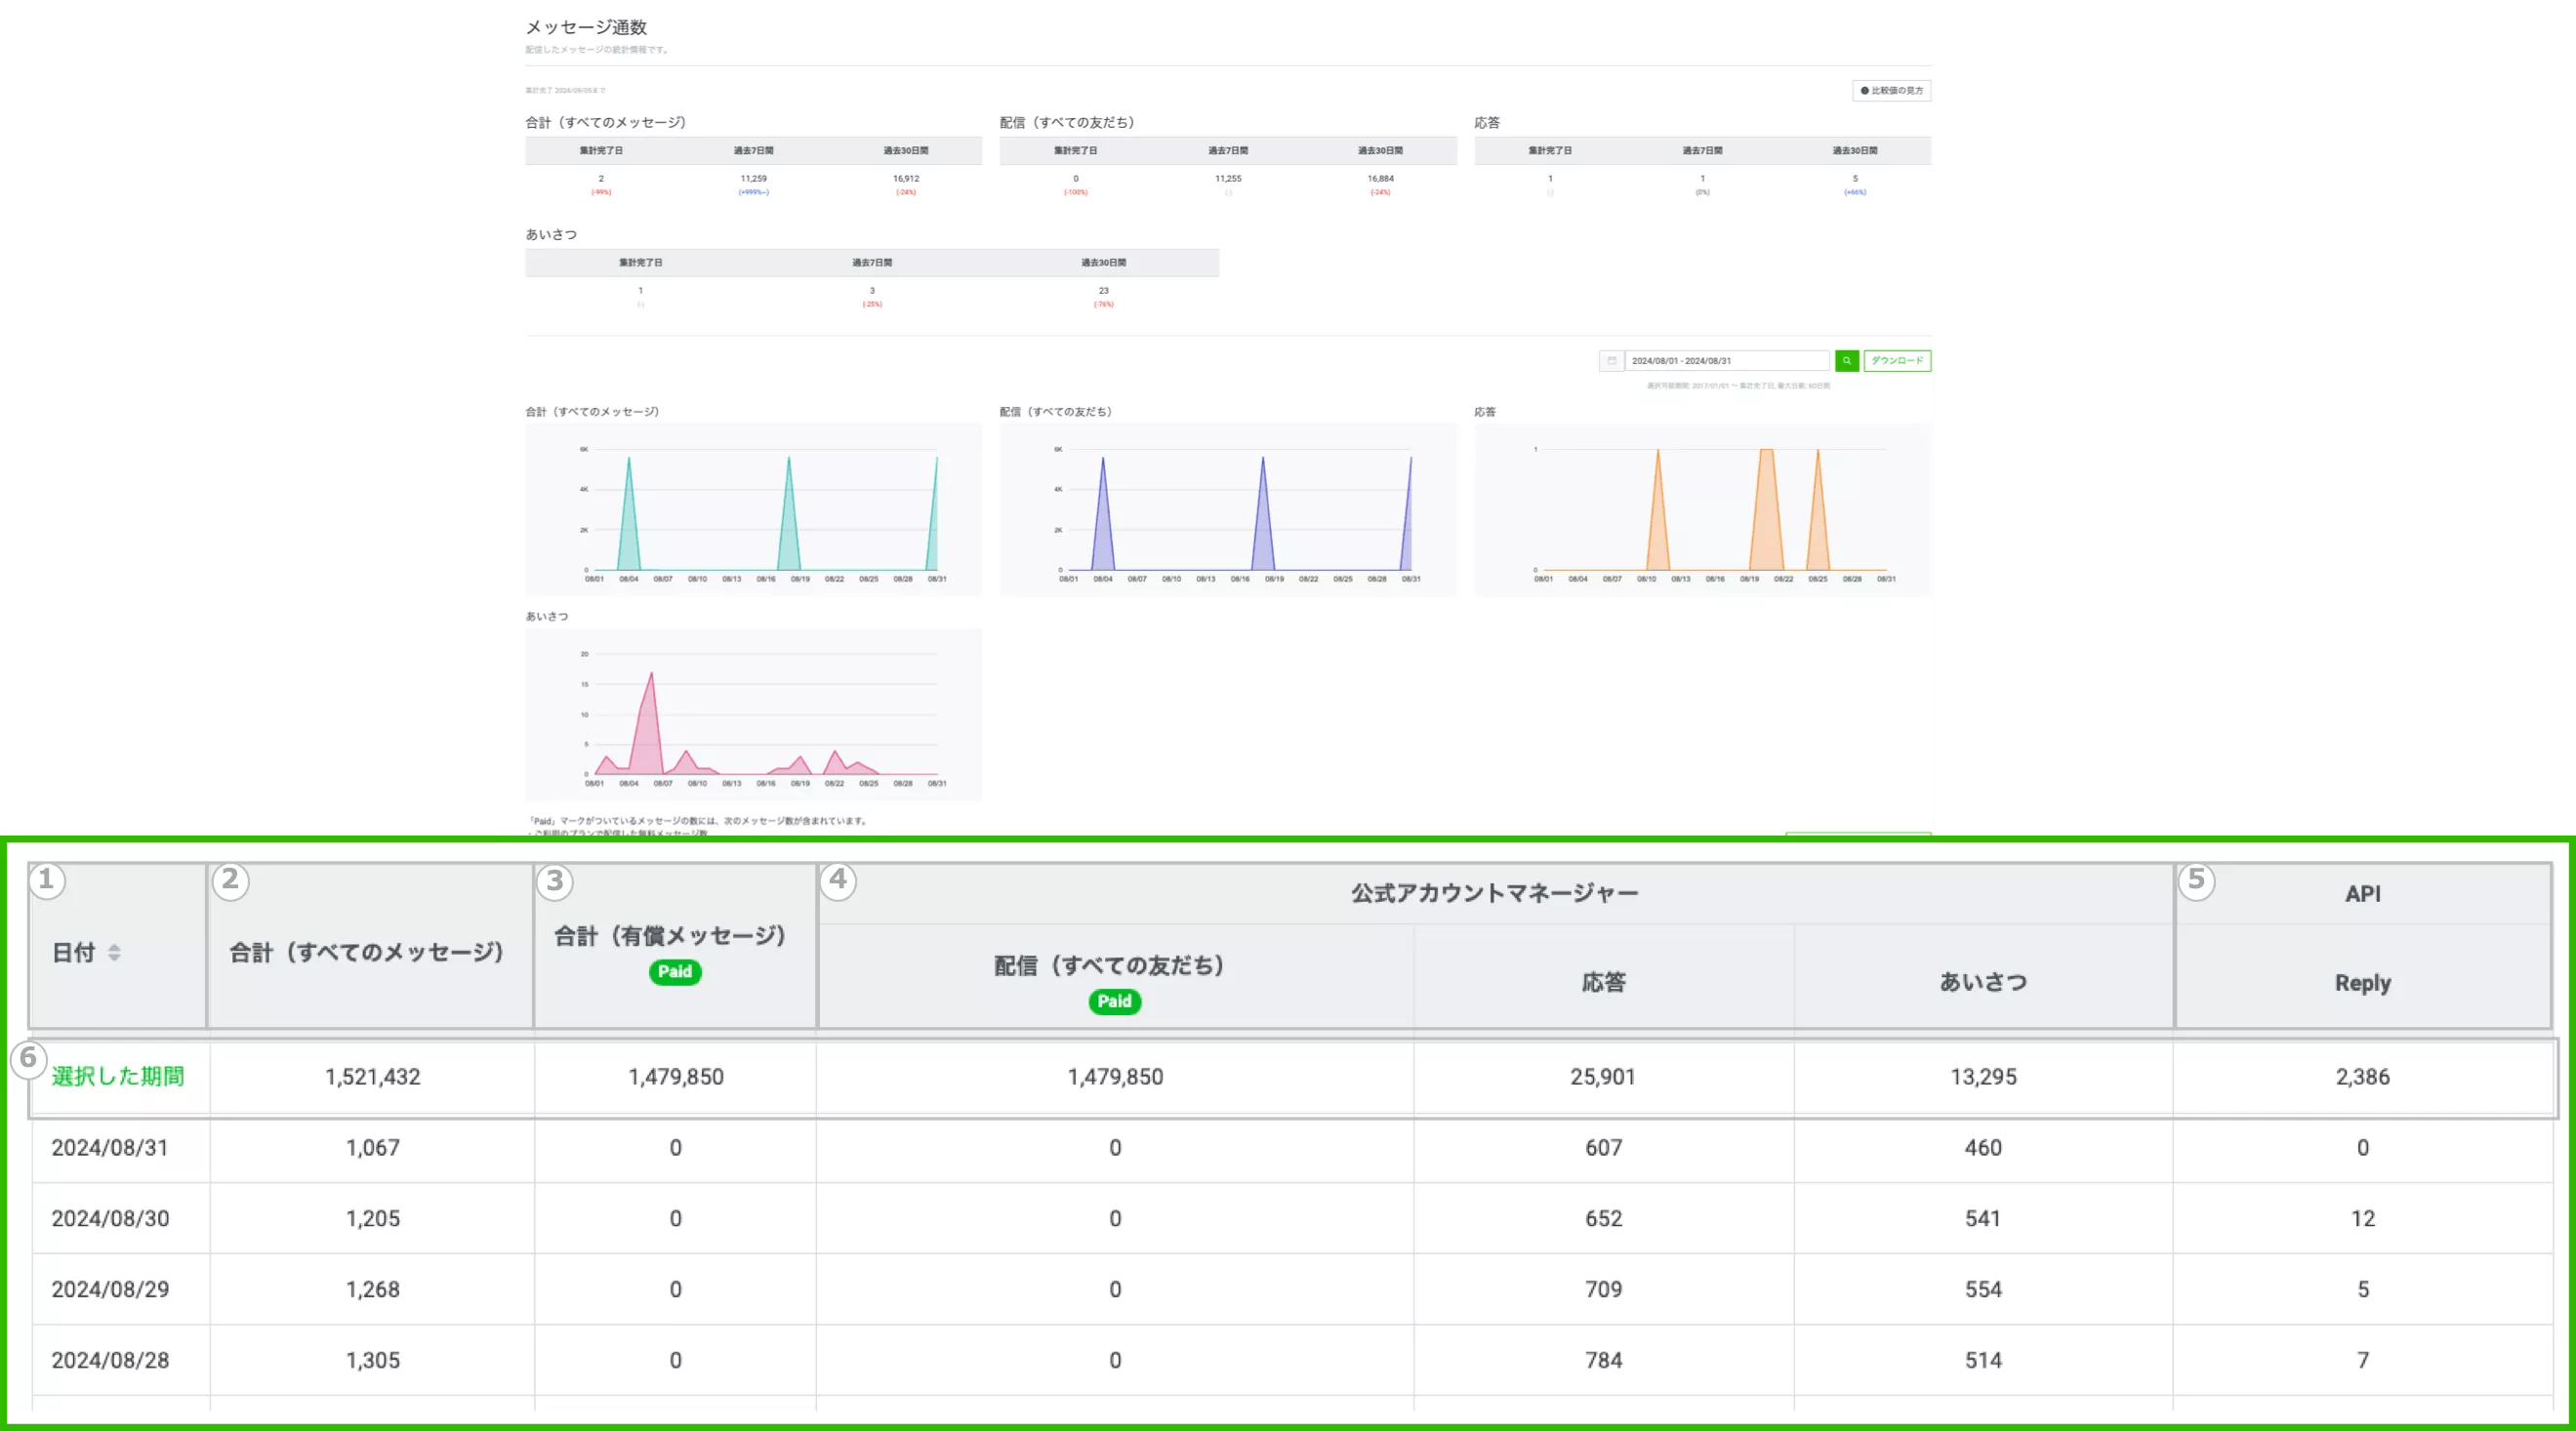Click the numbered circle 1 marker
The width and height of the screenshot is (2576, 1431).
(x=46, y=881)
